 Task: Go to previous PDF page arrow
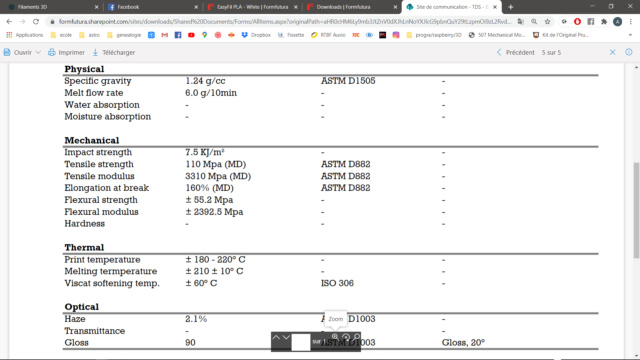click(x=276, y=337)
